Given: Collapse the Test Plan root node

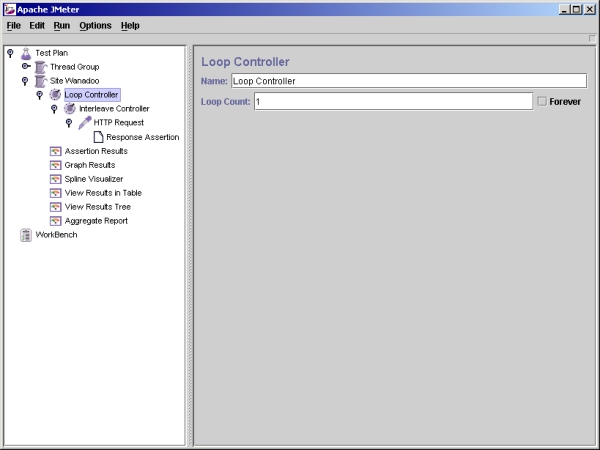Looking at the screenshot, I should tap(10, 53).
